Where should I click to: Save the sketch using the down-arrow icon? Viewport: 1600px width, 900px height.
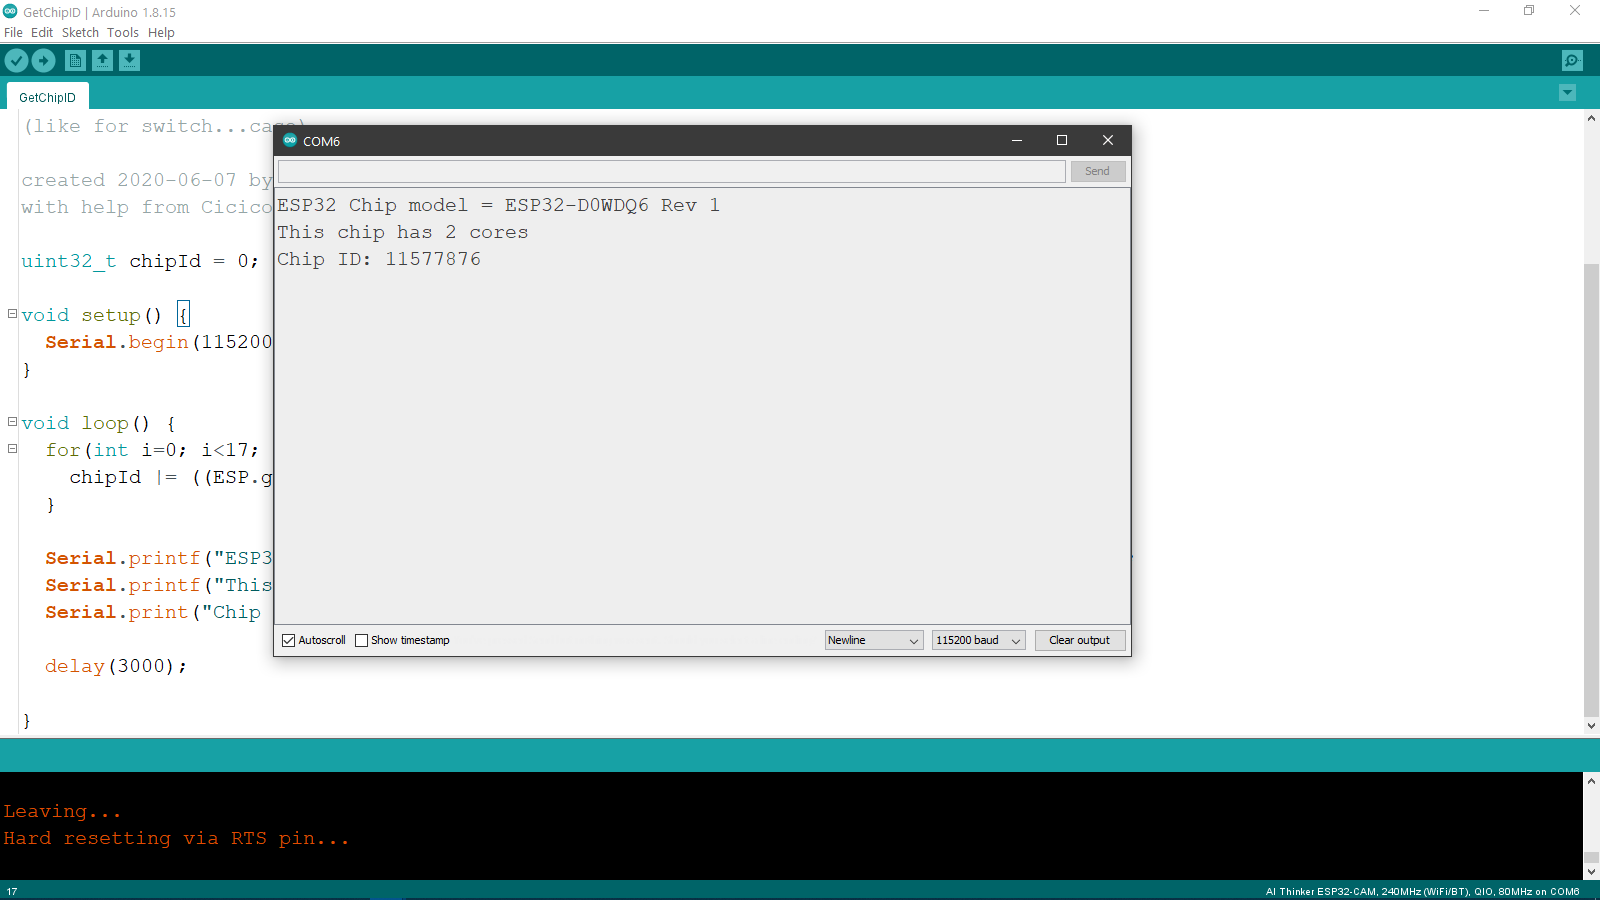129,61
